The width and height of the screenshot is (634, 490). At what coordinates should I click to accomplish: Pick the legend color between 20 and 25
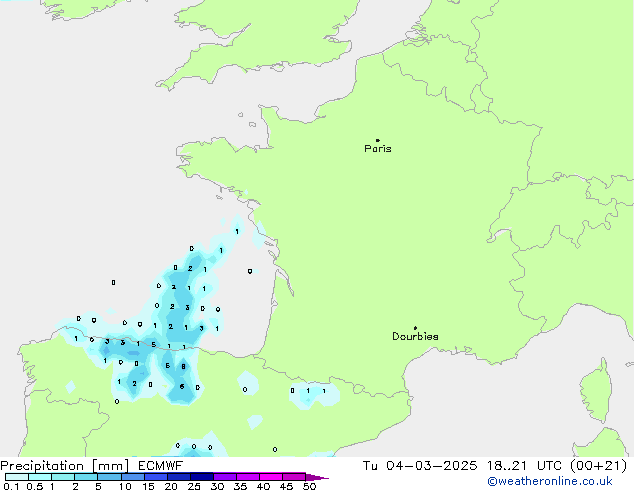(180, 477)
